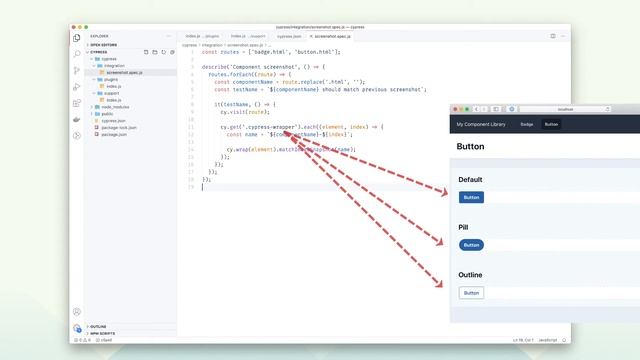Click the browser extension gear icon
The width and height of the screenshot is (640, 360).
coord(511,109)
